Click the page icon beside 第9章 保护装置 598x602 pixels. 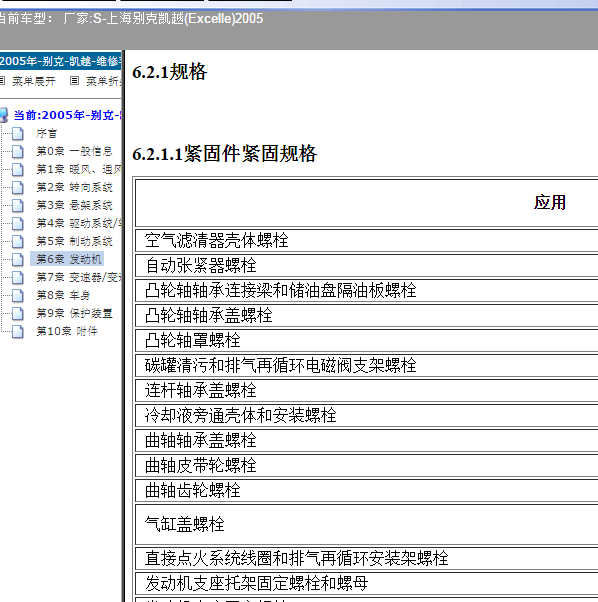(x=18, y=314)
